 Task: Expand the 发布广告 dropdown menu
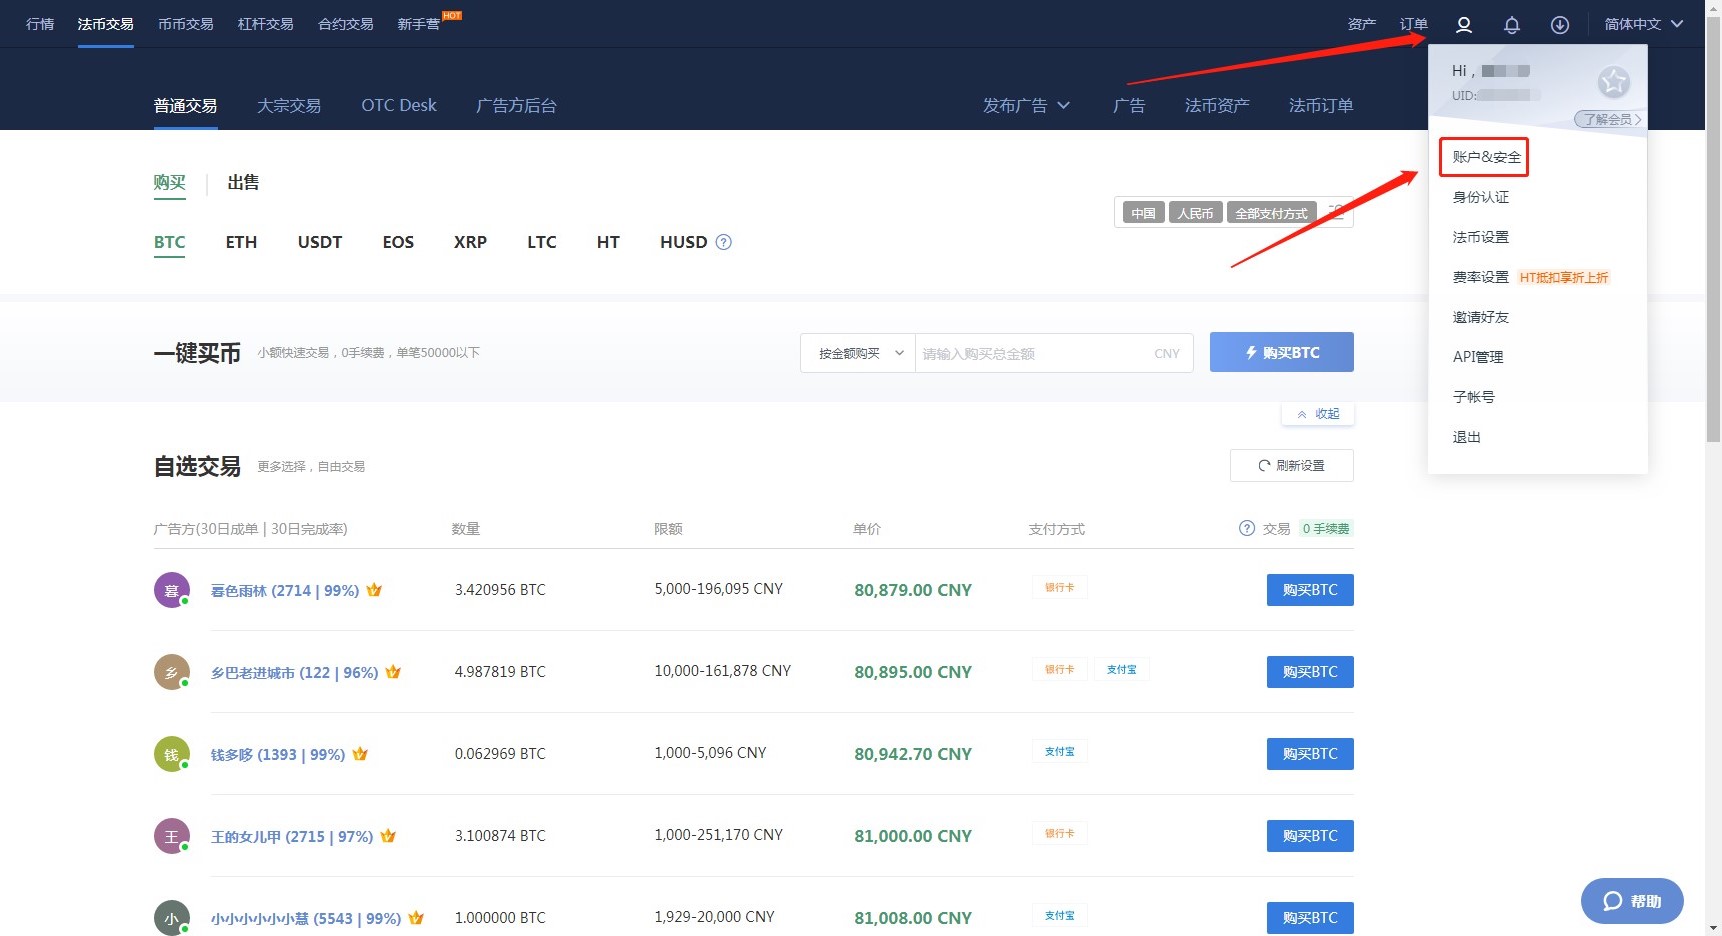[1026, 106]
